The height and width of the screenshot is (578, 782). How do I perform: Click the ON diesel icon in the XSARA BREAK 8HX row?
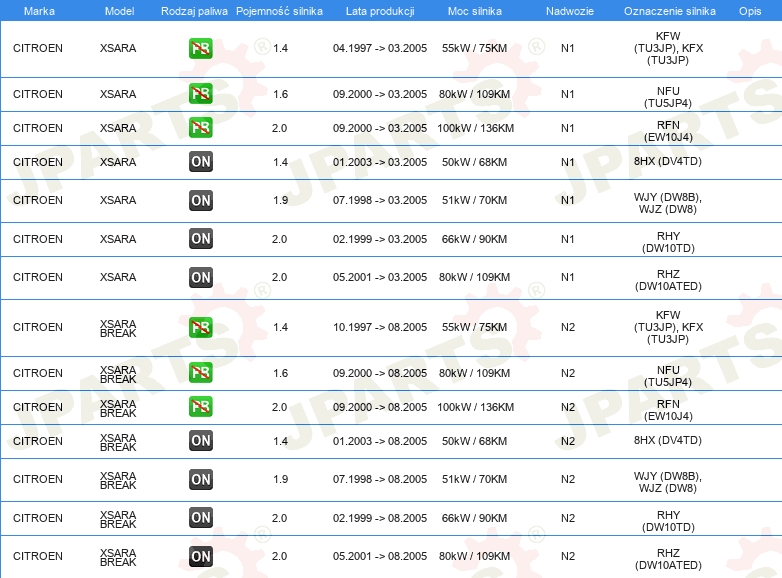pyautogui.click(x=200, y=440)
